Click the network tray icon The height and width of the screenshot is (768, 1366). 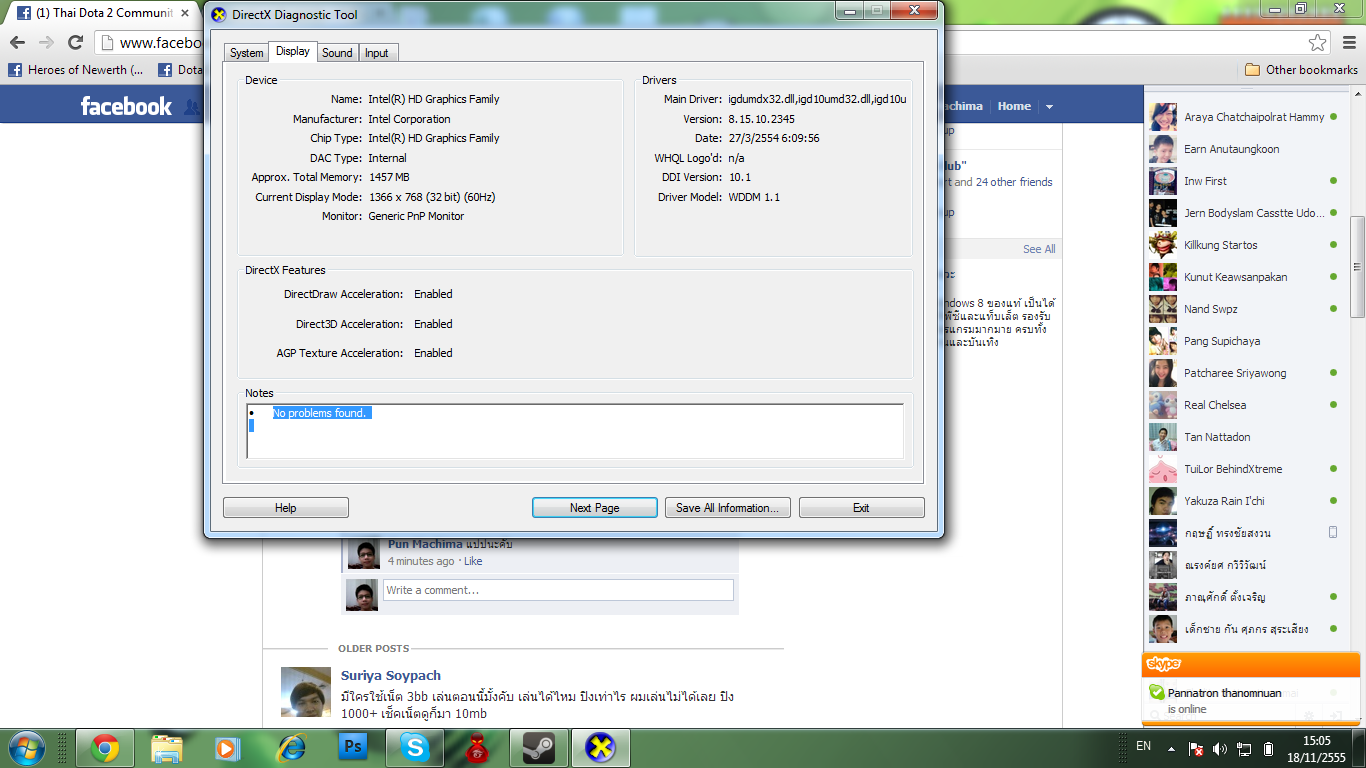coord(1244,748)
